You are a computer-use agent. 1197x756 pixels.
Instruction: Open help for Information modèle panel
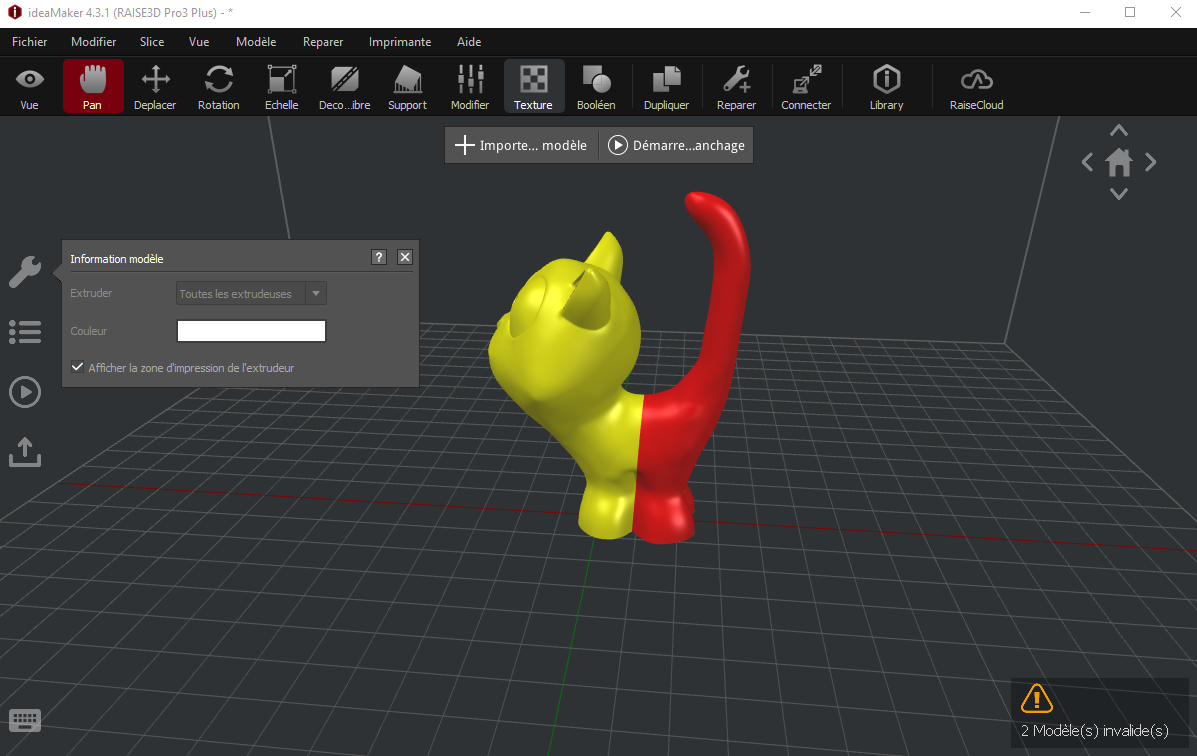[x=379, y=257]
